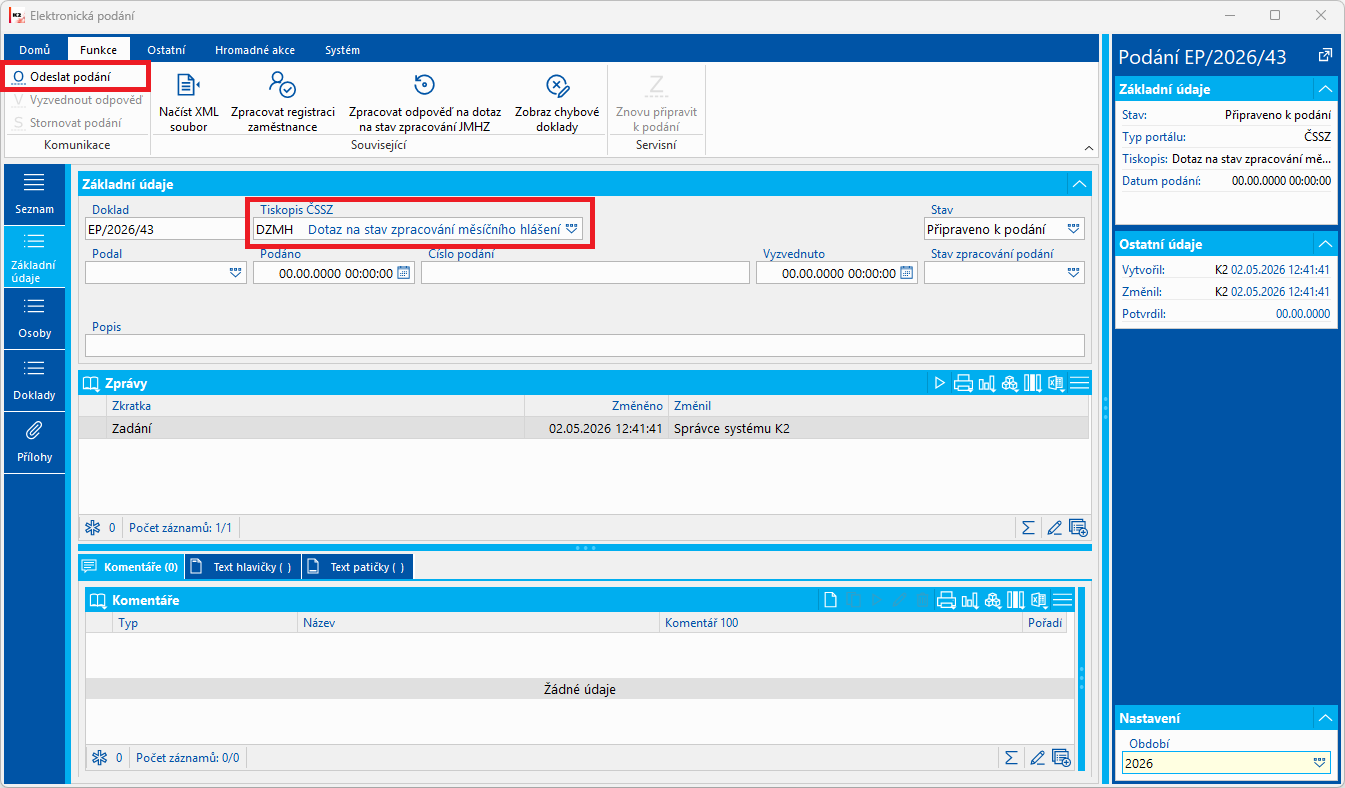The image size is (1345, 788).
Task: Open the Přílohy paperclip page
Action: point(34,443)
